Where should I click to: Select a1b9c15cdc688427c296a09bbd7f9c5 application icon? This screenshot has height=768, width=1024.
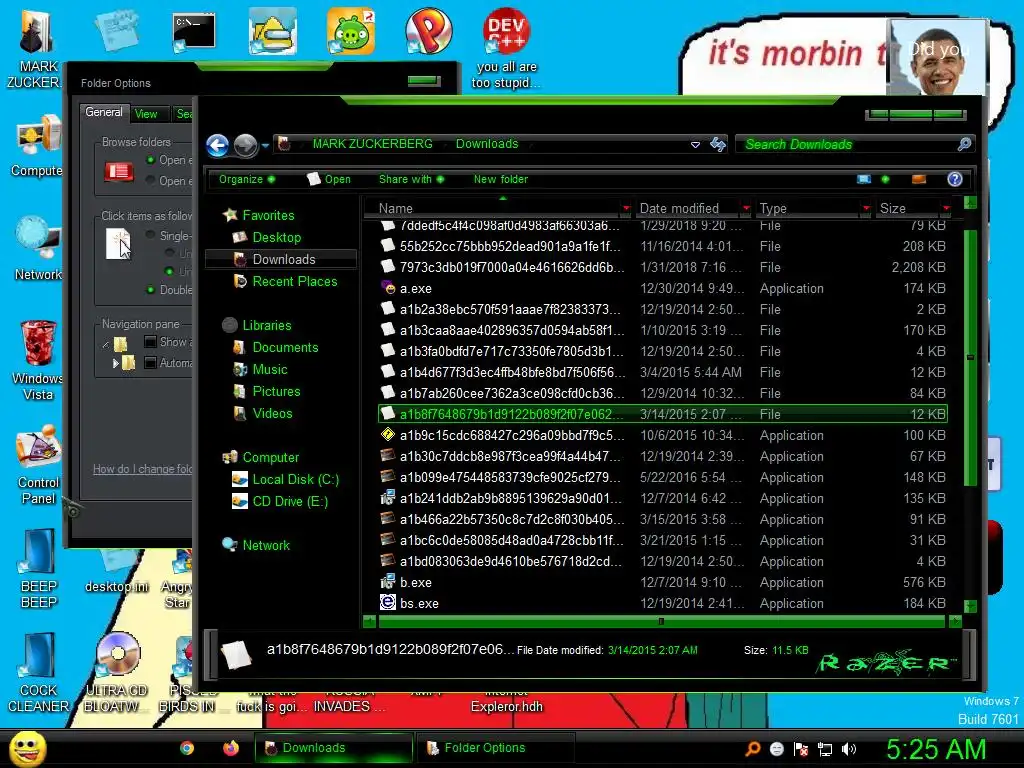pyautogui.click(x=388, y=435)
